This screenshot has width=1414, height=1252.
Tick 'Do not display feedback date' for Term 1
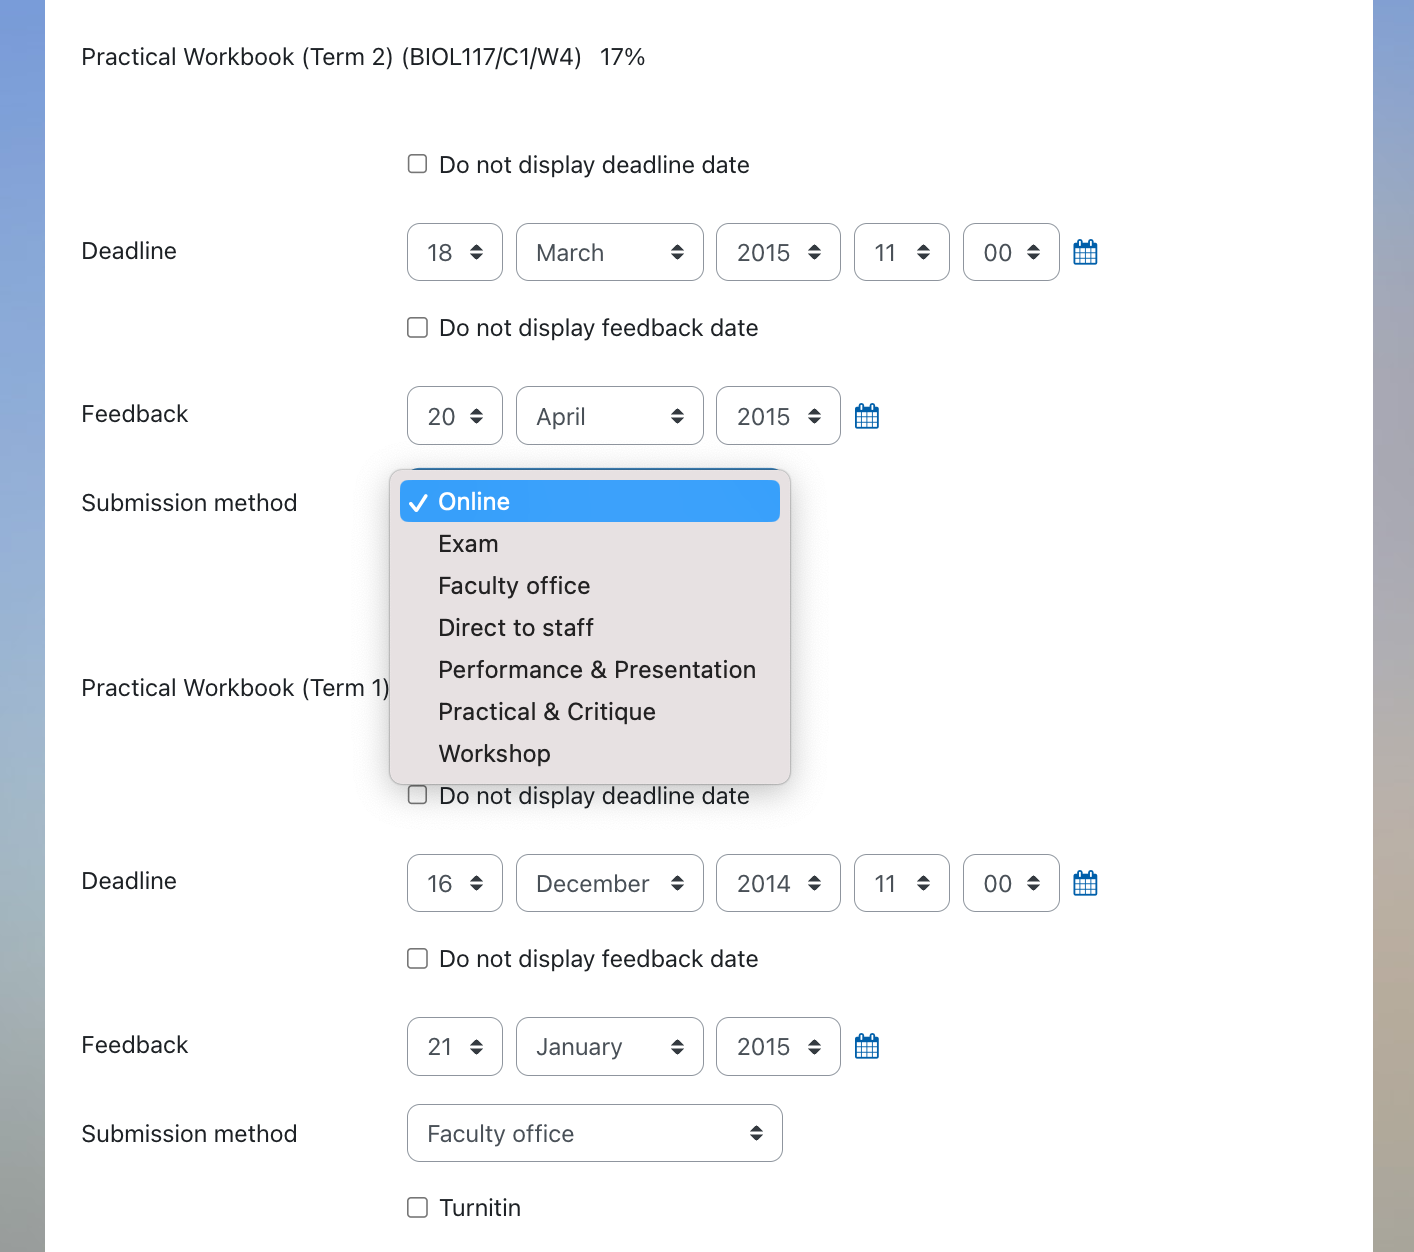pos(417,958)
